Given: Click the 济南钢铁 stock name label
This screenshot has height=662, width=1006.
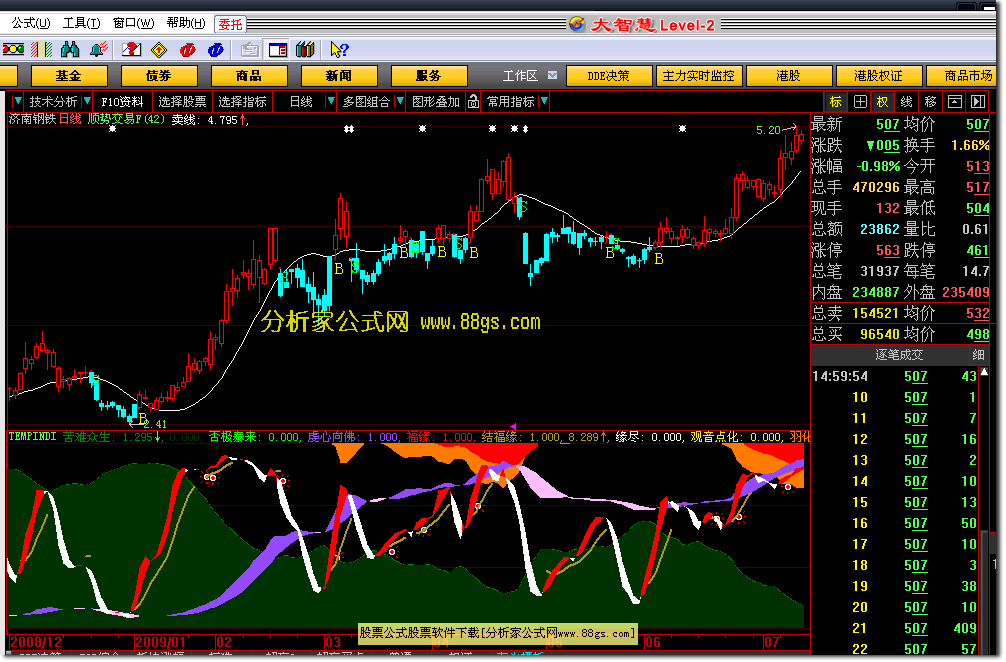Looking at the screenshot, I should pos(33,119).
